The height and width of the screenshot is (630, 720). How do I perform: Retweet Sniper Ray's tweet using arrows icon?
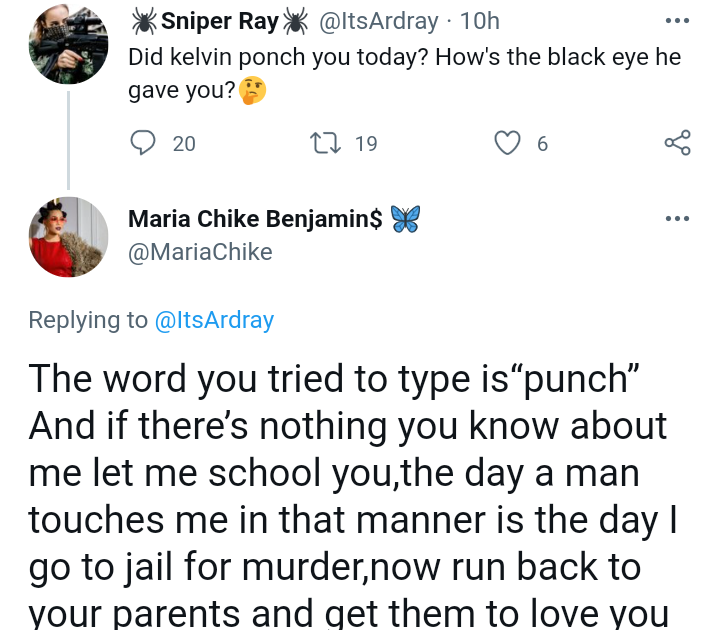click(x=326, y=143)
